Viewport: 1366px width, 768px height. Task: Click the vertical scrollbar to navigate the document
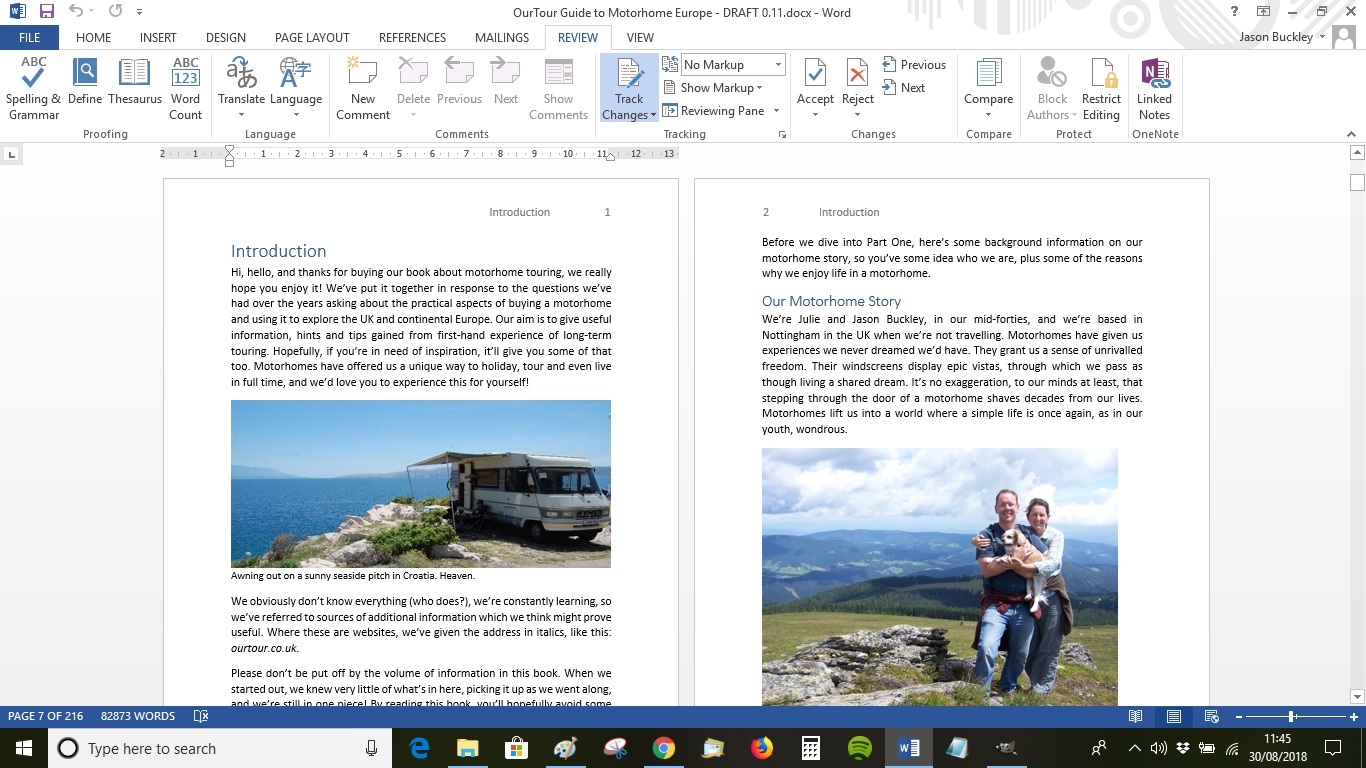click(1358, 400)
